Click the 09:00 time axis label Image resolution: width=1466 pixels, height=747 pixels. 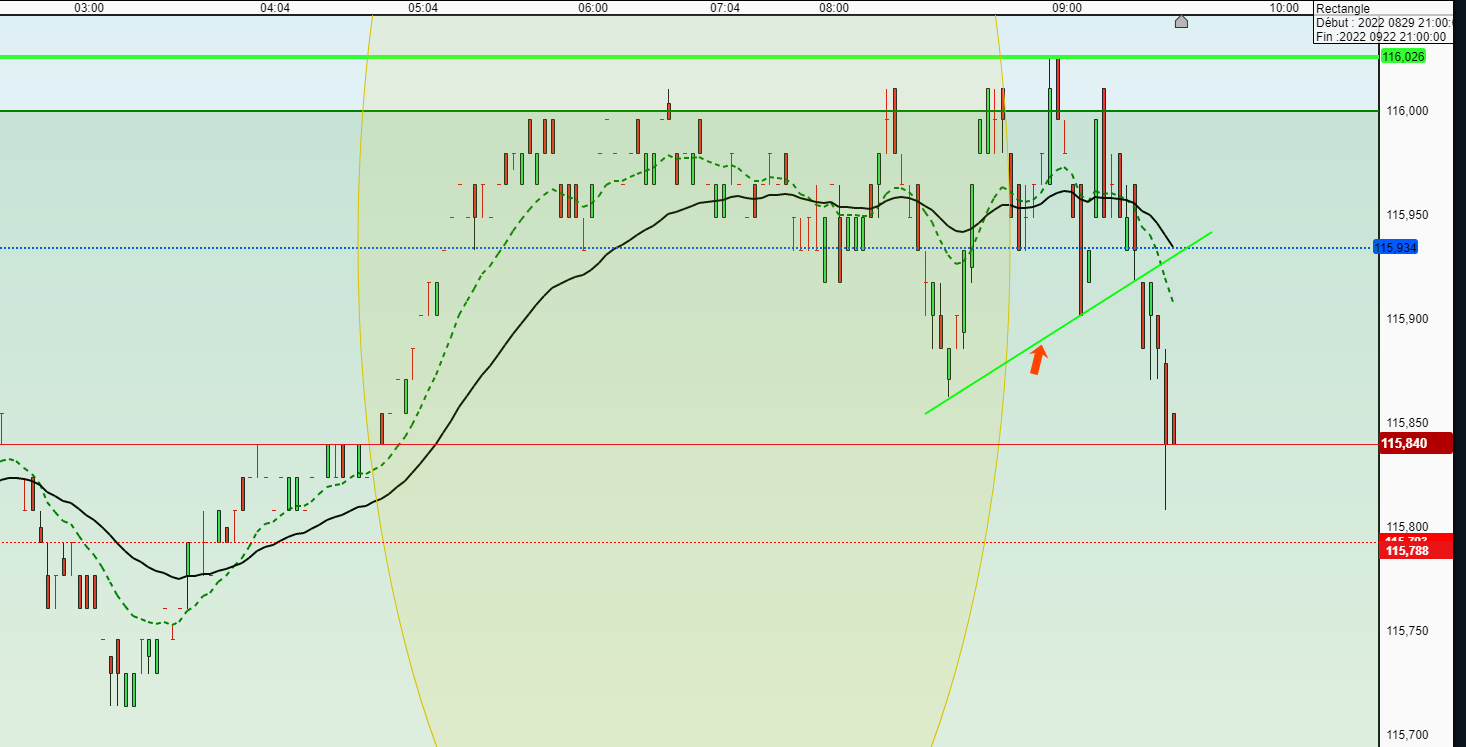pyautogui.click(x=1067, y=8)
